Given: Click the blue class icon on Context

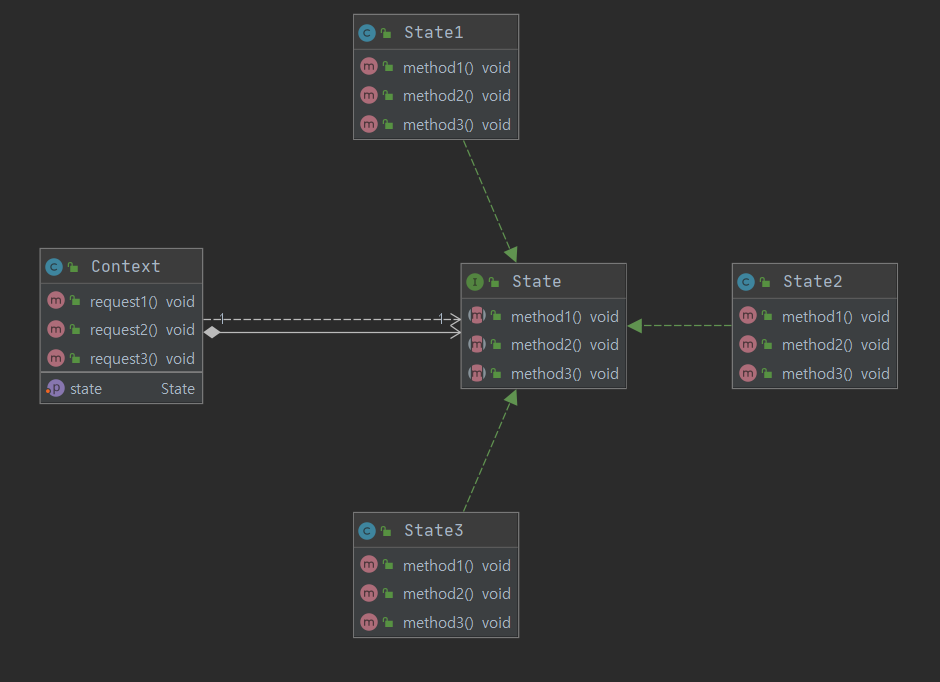Looking at the screenshot, I should coord(52,266).
